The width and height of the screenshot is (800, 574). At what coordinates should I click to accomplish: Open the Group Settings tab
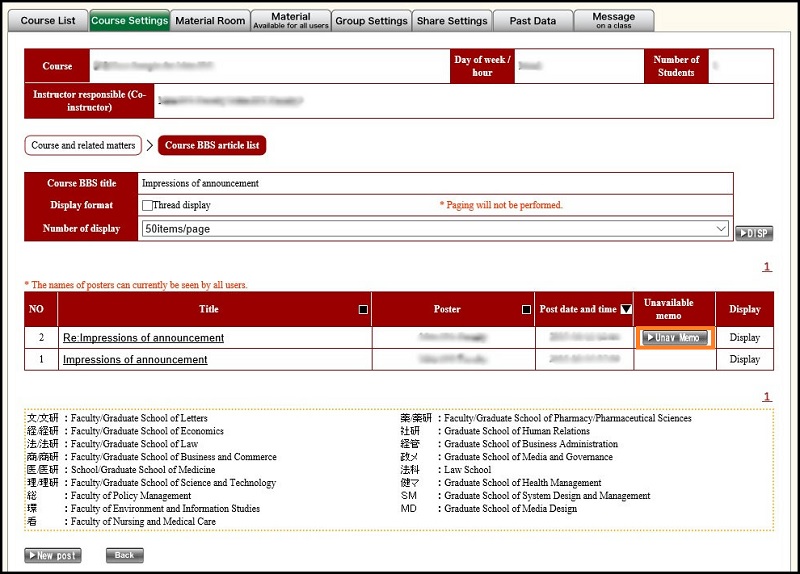pyautogui.click(x=371, y=20)
